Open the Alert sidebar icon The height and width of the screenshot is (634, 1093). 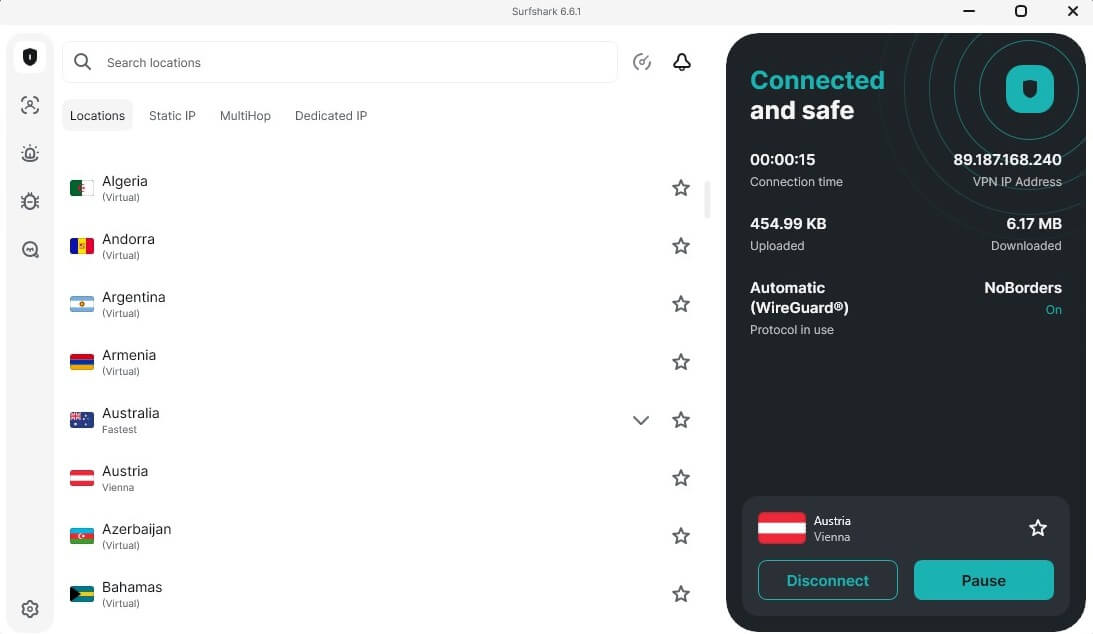pos(30,153)
